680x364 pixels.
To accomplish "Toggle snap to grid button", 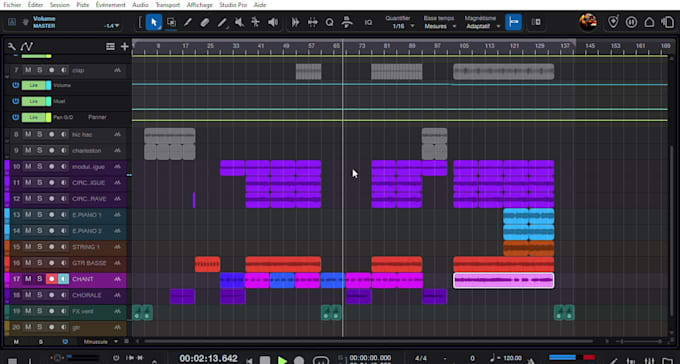I will tap(513, 22).
